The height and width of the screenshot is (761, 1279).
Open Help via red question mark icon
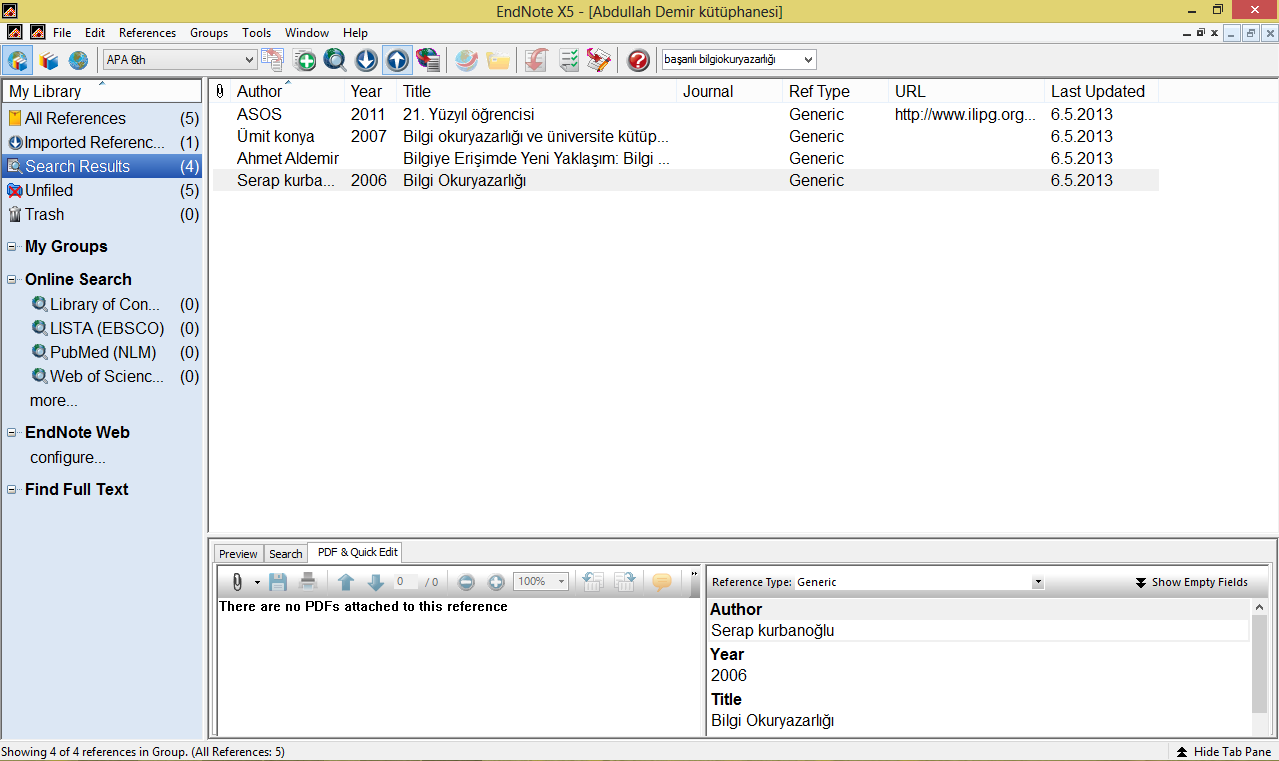pos(638,60)
